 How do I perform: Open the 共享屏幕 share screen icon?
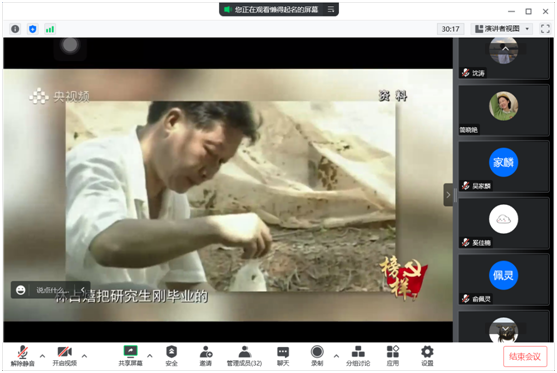pos(130,356)
